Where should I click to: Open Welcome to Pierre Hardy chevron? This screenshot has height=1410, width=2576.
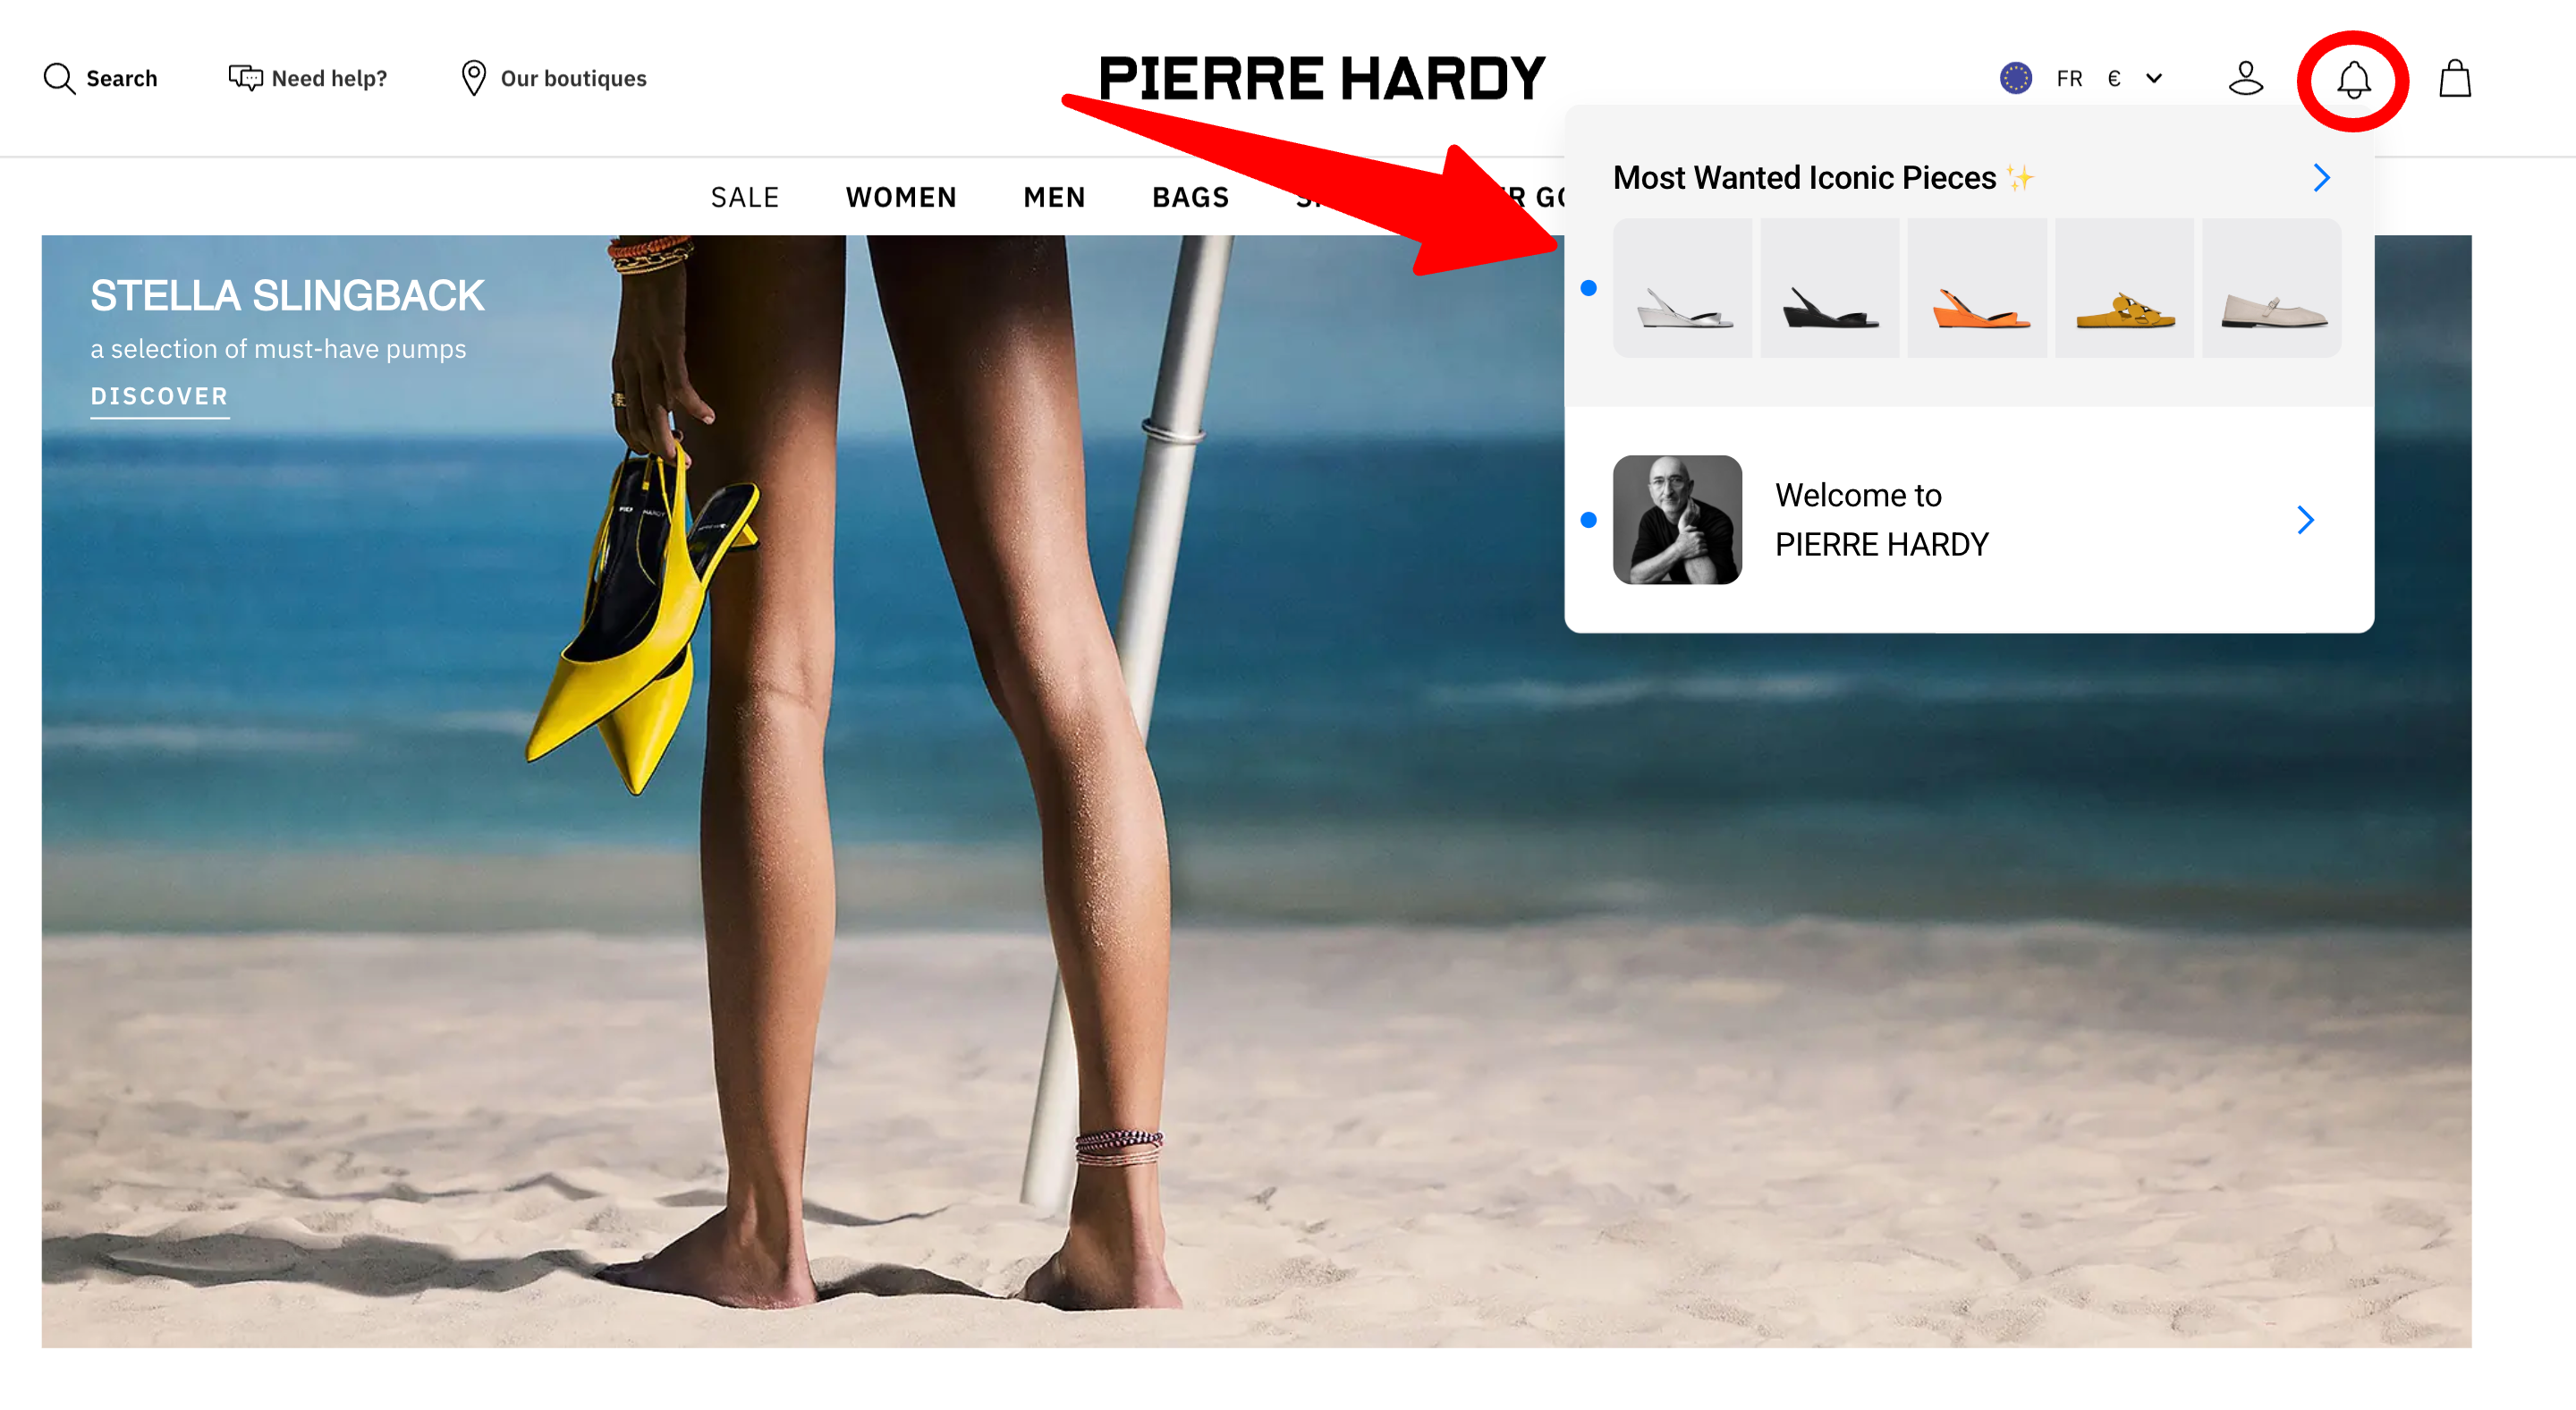pyautogui.click(x=2305, y=520)
